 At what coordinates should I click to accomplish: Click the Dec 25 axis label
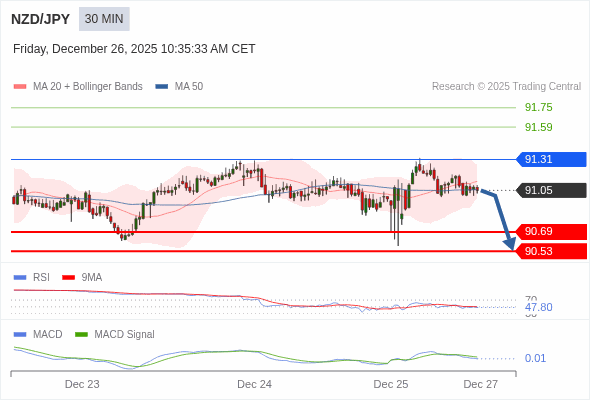[x=391, y=384]
